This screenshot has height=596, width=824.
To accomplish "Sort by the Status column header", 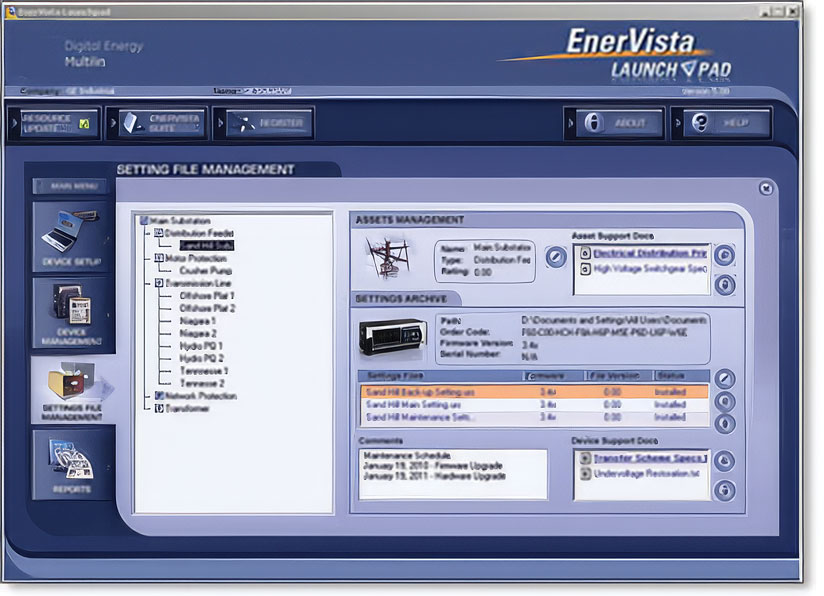I will (x=681, y=376).
